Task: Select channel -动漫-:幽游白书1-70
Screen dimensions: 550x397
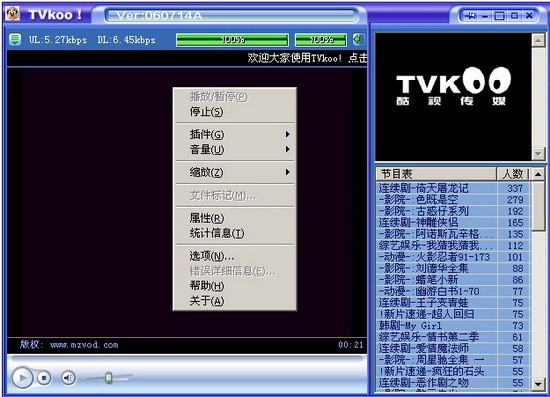Action: (x=454, y=291)
